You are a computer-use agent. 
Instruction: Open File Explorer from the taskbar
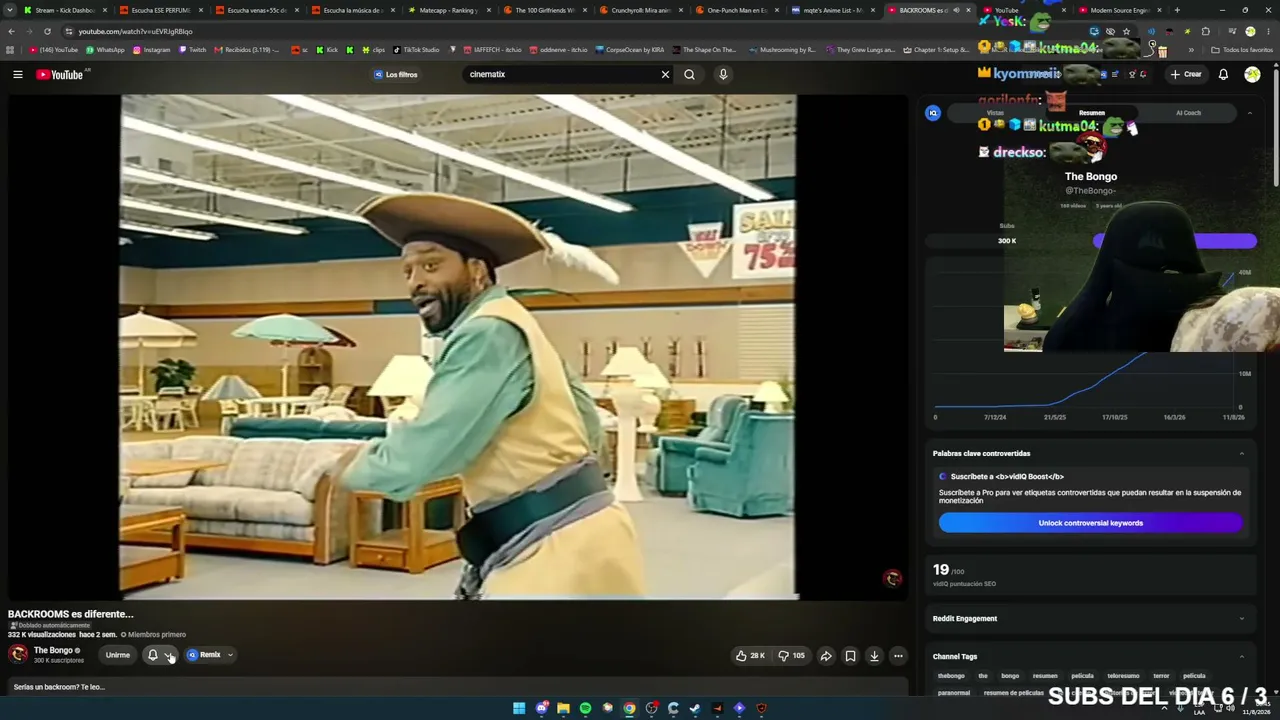(563, 708)
